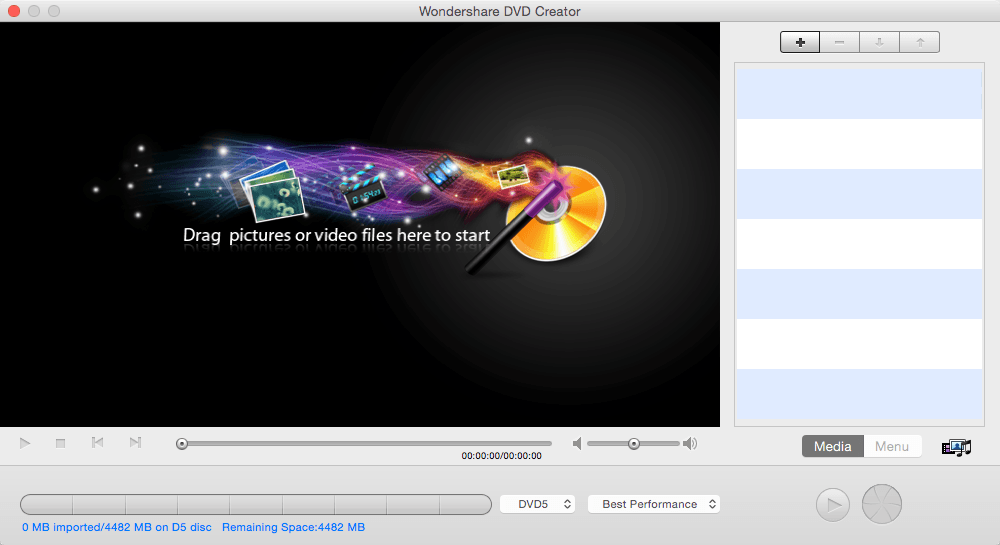Switch to the Media tab
1000x545 pixels.
(832, 446)
